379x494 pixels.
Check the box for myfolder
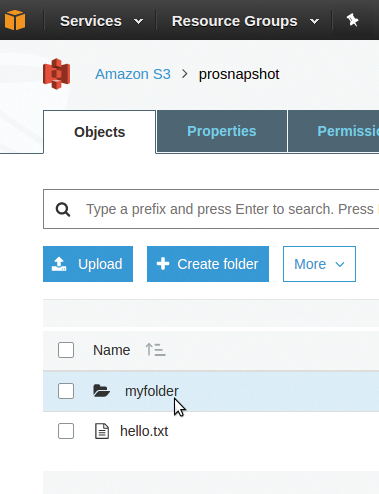[x=66, y=391]
